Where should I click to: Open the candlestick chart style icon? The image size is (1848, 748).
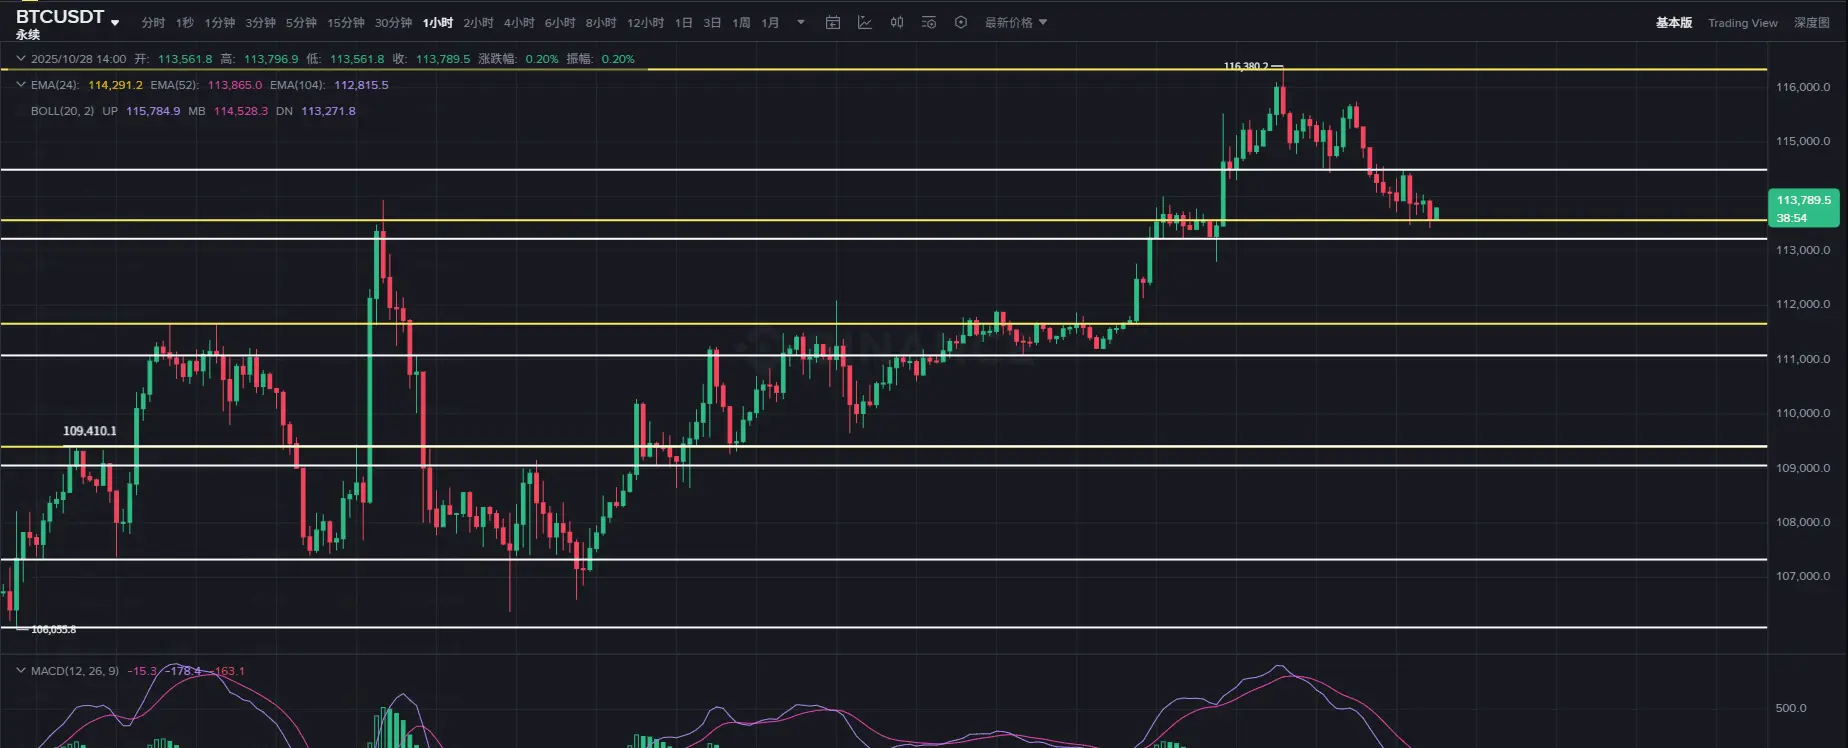click(897, 22)
